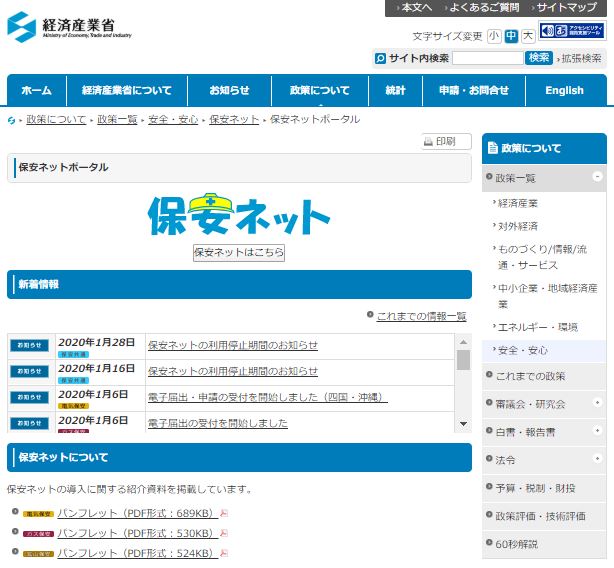The height and width of the screenshot is (568, 614).
Task: Click PDF icon next to 524KB pamphlet
Action: (224, 553)
